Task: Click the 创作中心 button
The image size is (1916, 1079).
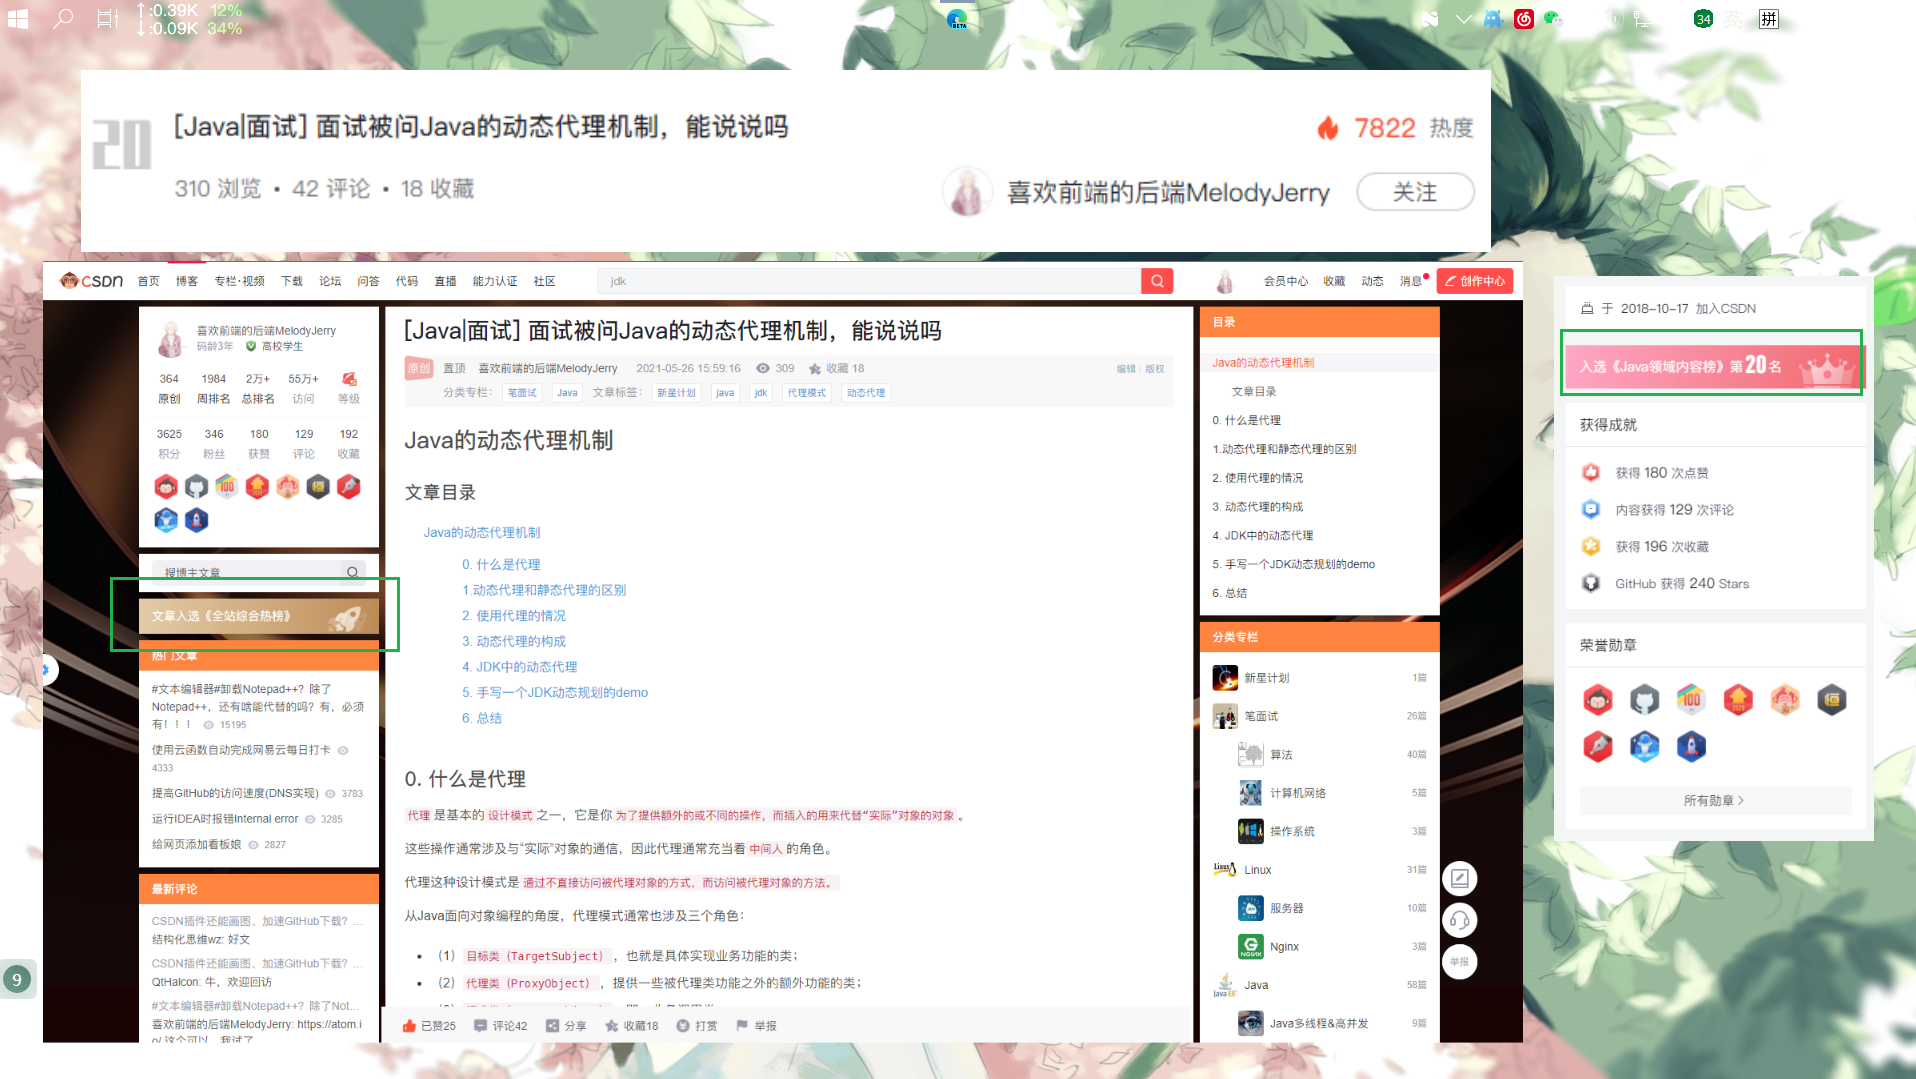Action: (x=1475, y=281)
